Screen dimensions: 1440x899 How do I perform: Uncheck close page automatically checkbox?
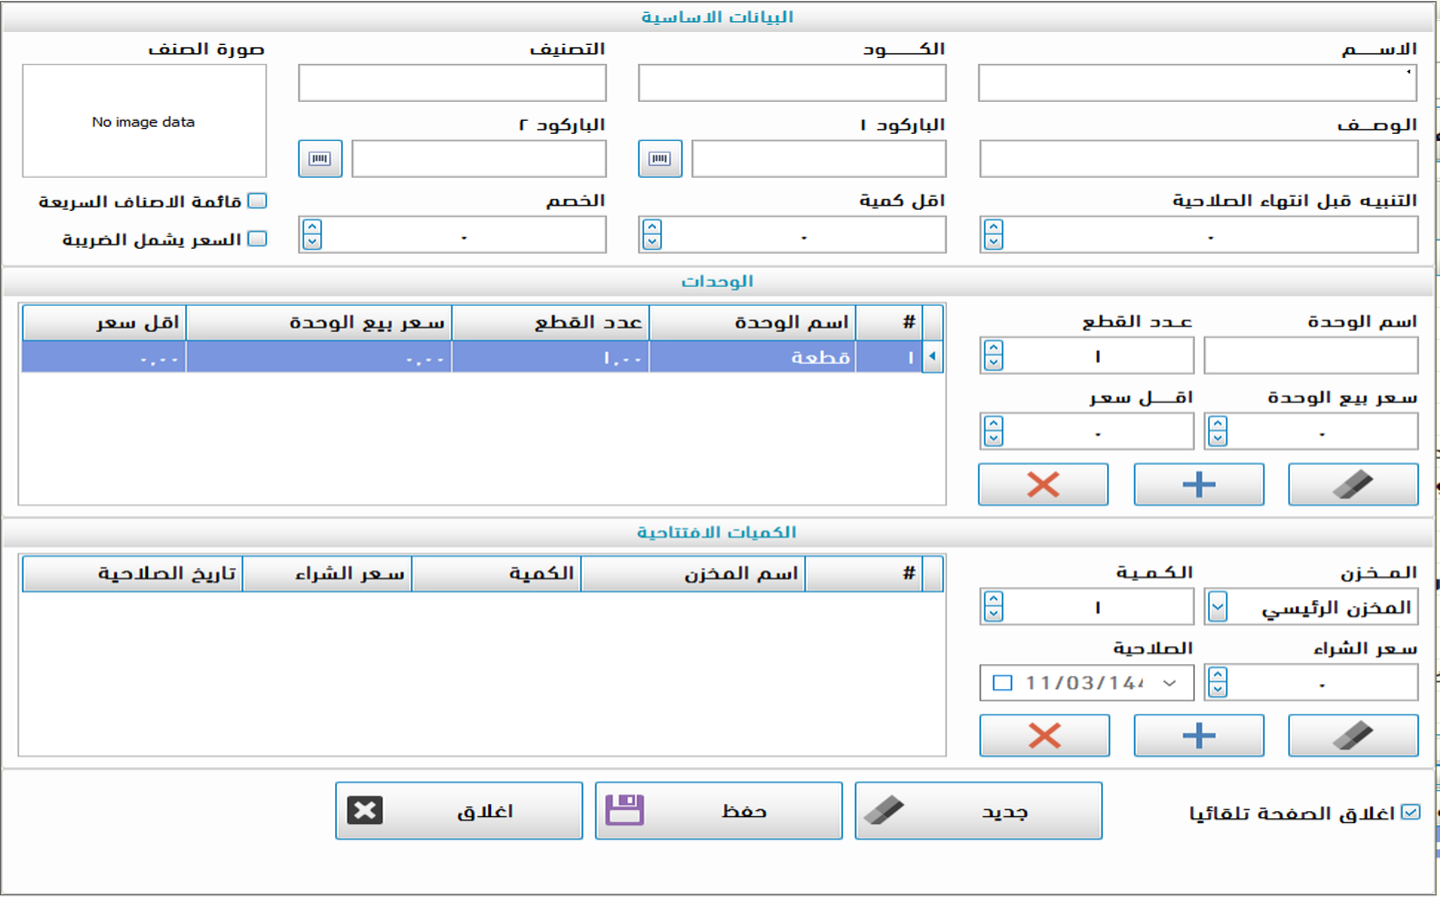pyautogui.click(x=1410, y=812)
